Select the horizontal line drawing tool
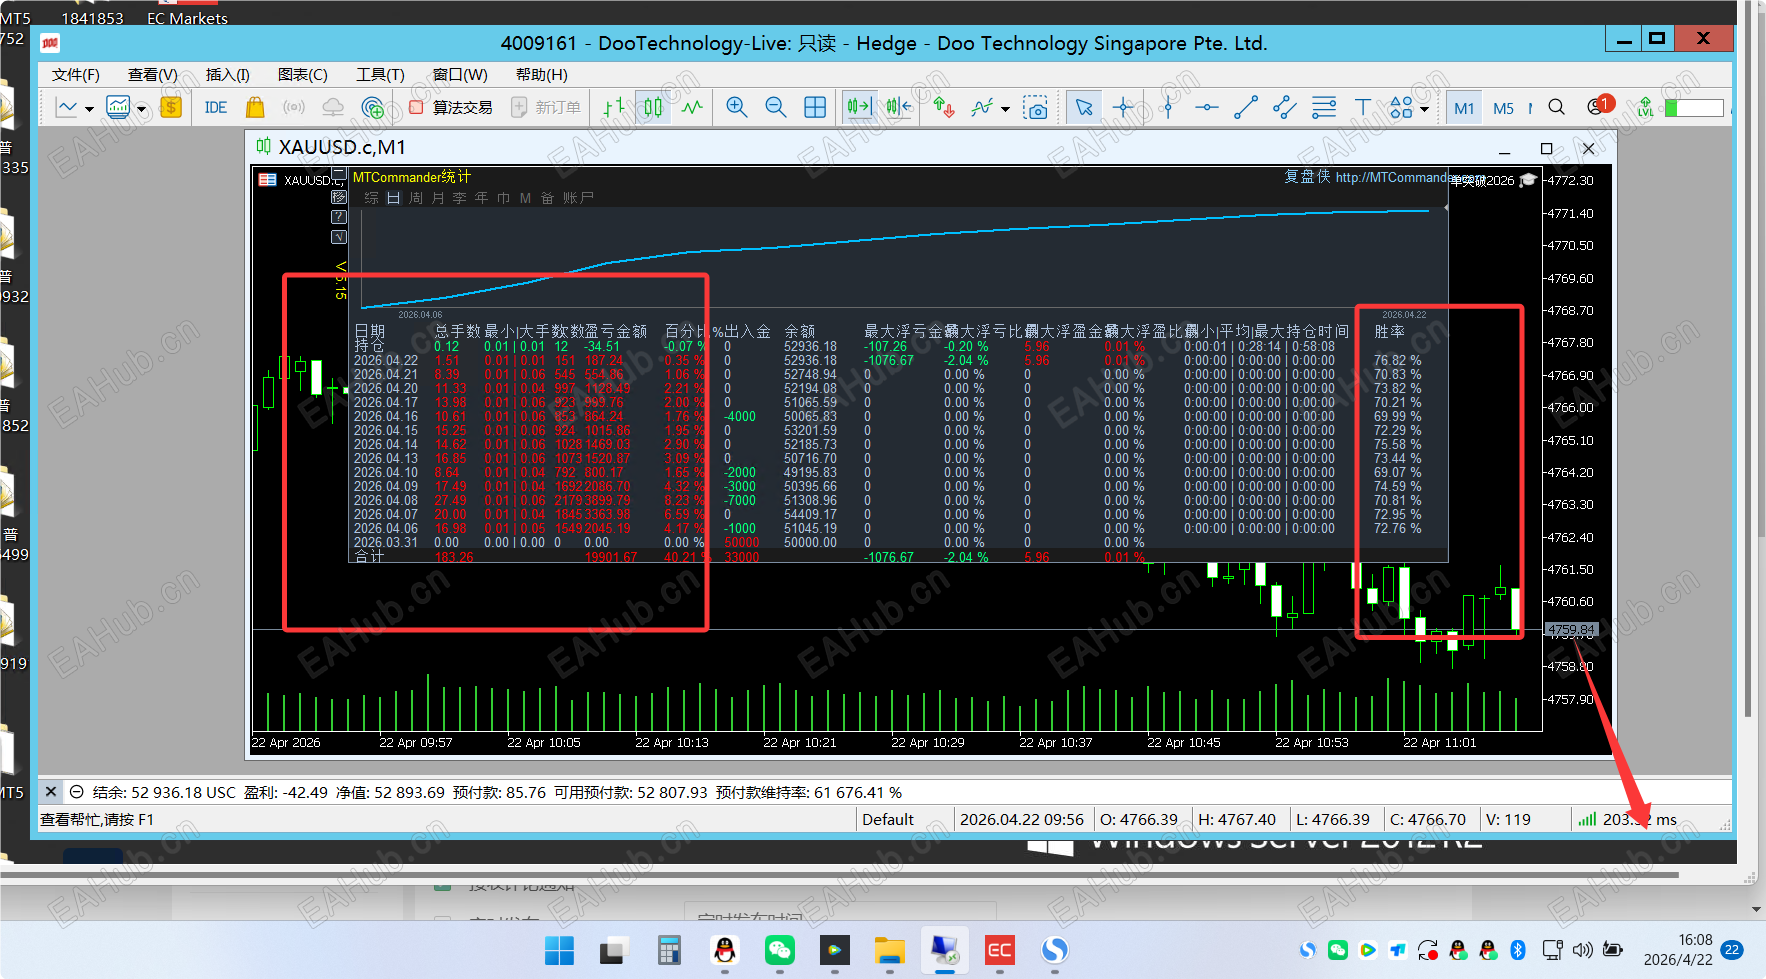1766x979 pixels. point(1207,107)
